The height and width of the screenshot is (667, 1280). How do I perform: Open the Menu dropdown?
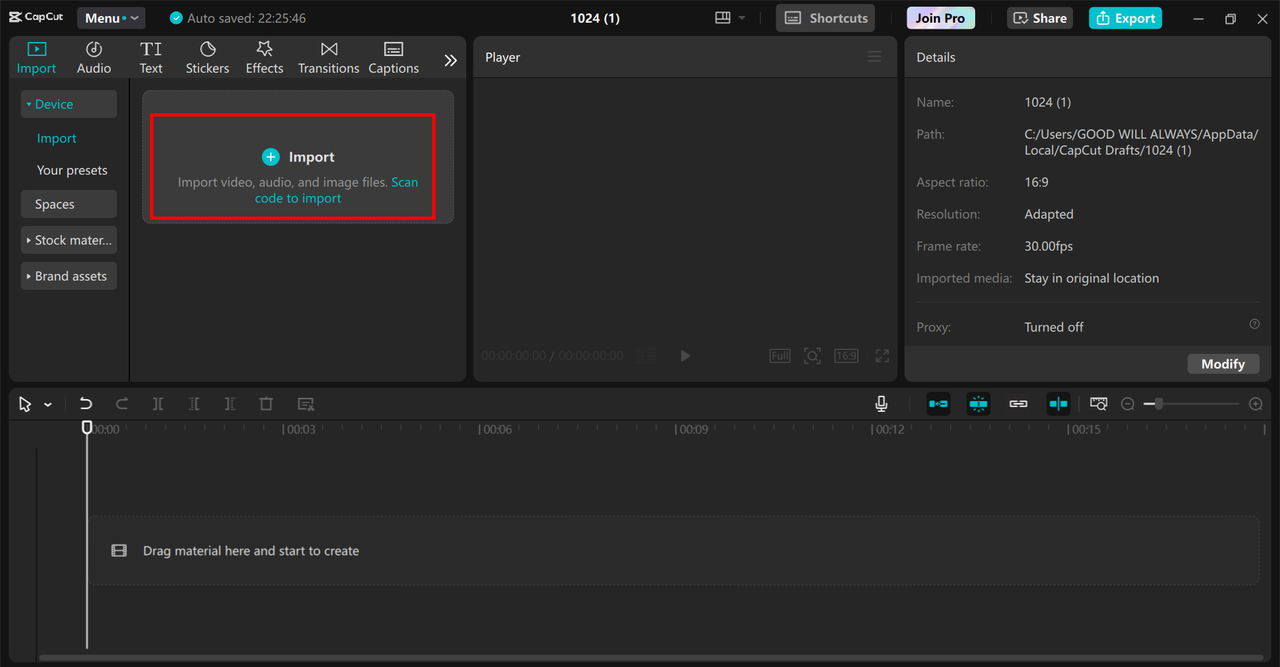pyautogui.click(x=111, y=18)
